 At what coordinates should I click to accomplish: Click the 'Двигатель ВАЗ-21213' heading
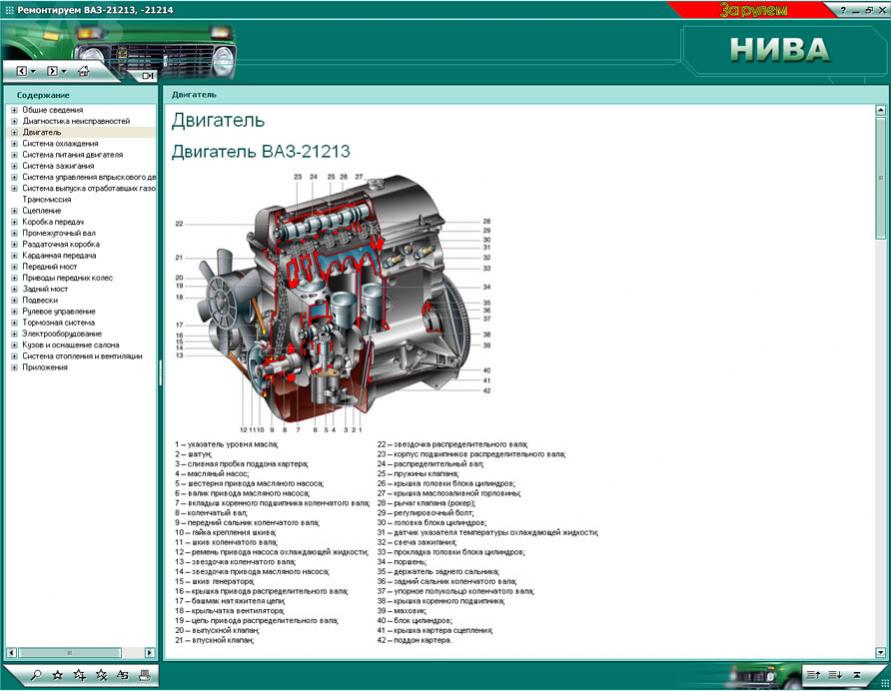pos(261,152)
